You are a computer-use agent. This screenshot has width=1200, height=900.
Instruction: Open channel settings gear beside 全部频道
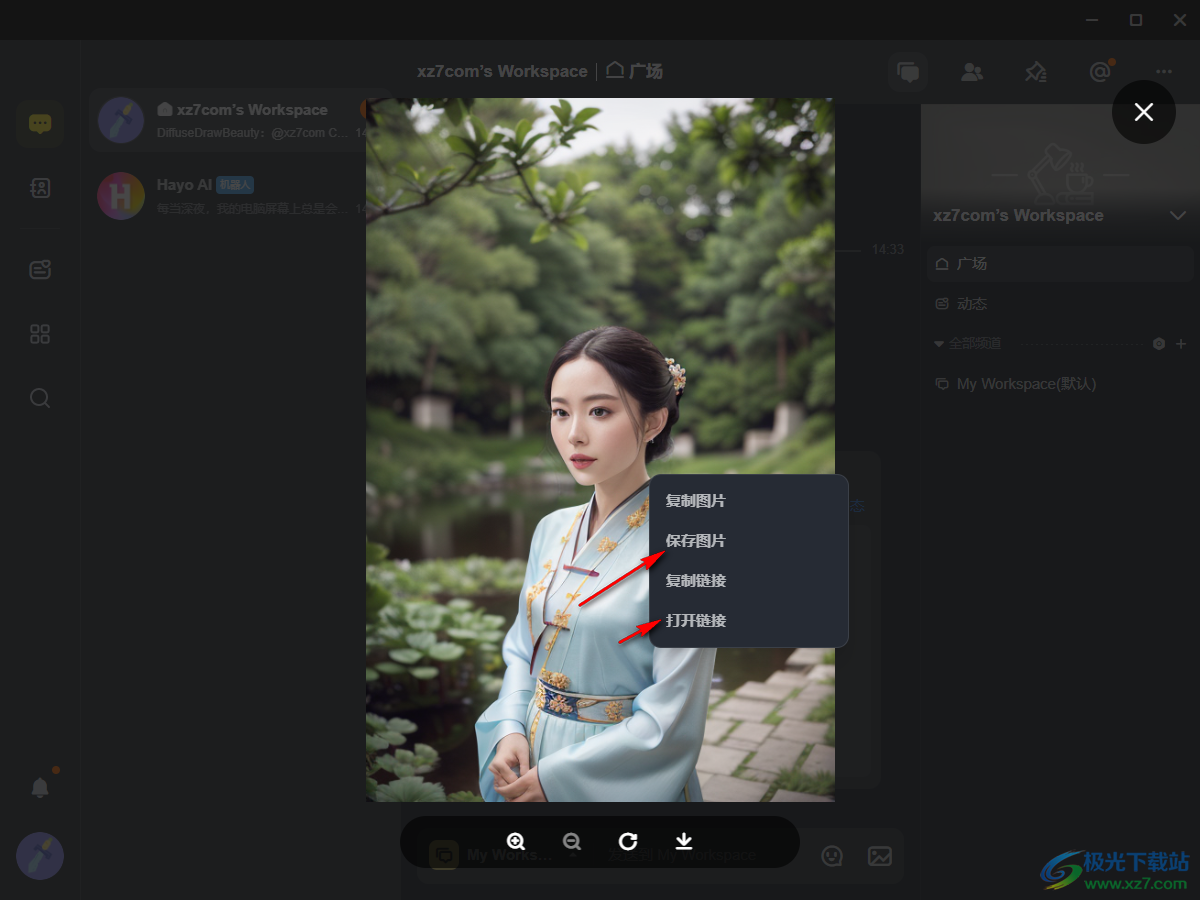pos(1159,344)
